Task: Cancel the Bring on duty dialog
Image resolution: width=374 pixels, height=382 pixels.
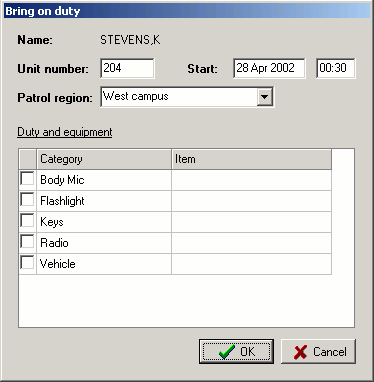Action: (319, 351)
